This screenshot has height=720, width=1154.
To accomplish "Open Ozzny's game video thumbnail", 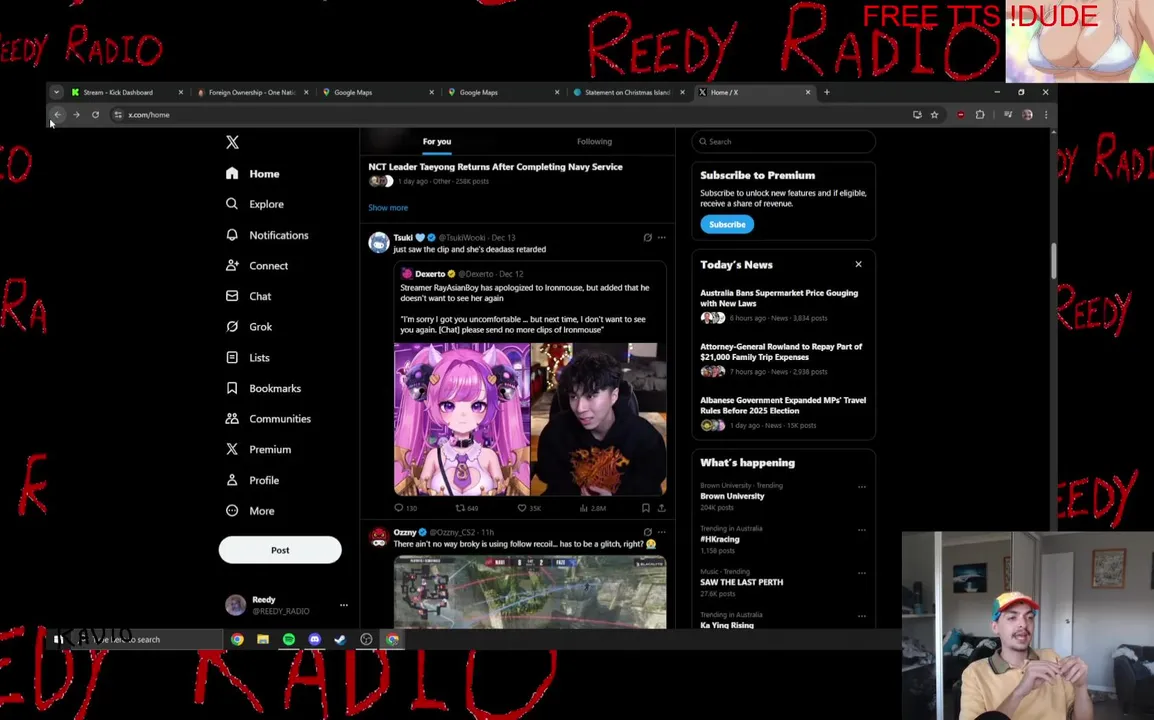I will 530,593.
